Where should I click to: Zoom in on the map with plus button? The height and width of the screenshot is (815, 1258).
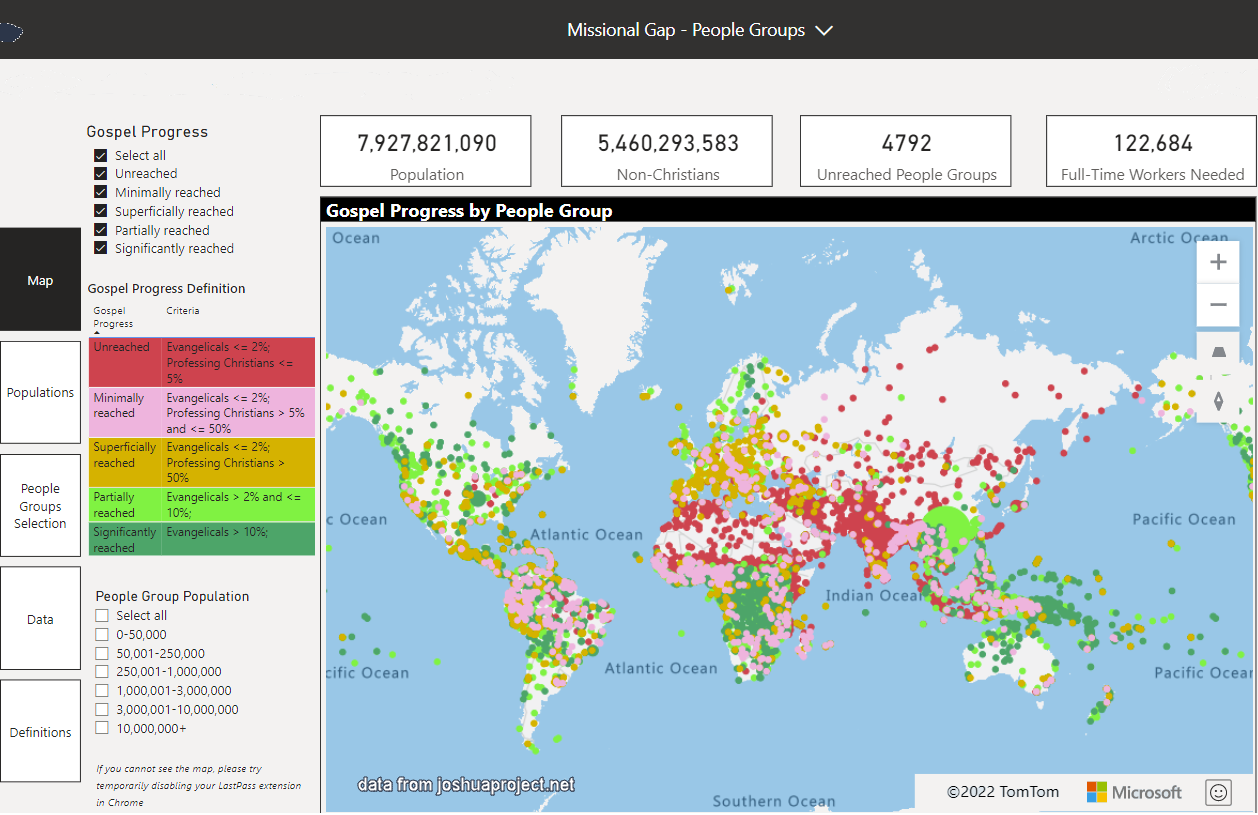click(x=1218, y=263)
